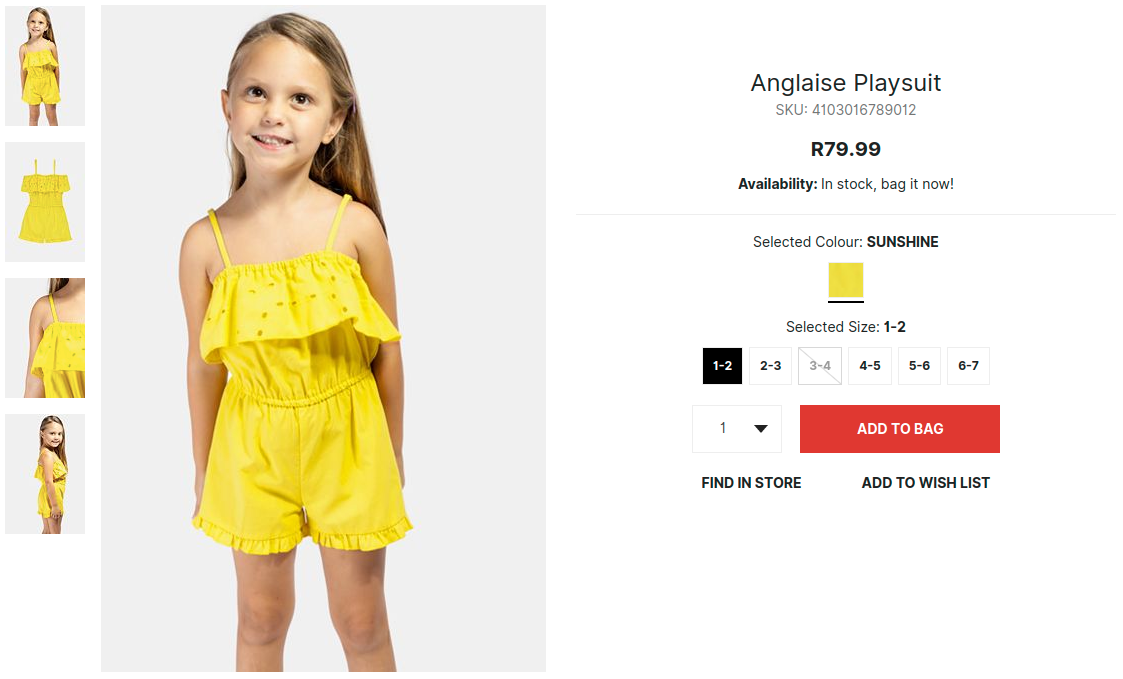
Task: Switch to size 4-5
Action: (870, 366)
